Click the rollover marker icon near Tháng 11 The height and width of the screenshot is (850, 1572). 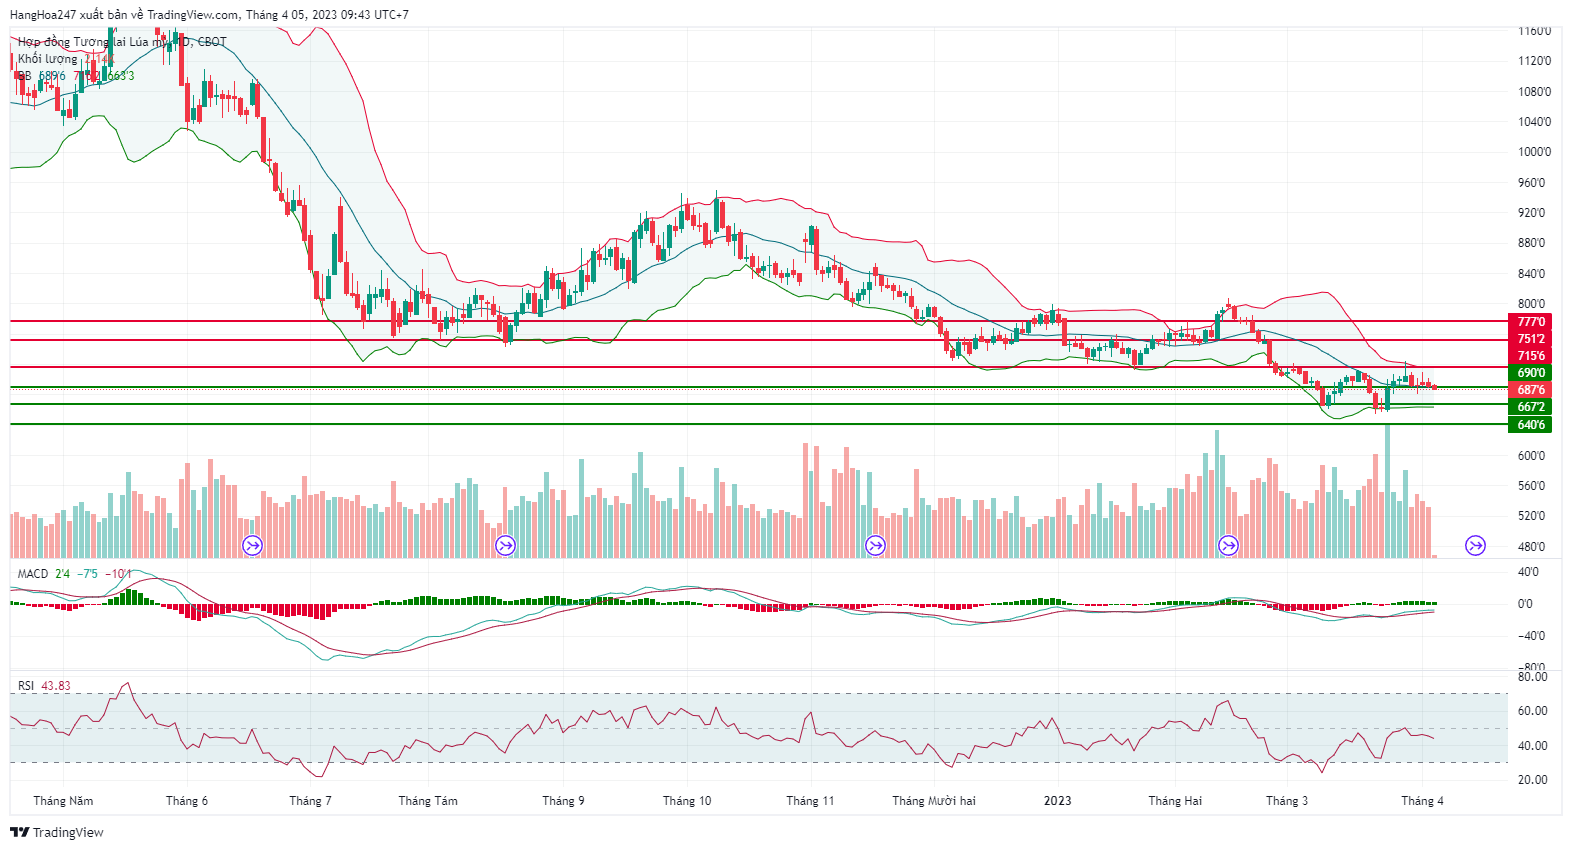[x=876, y=546]
